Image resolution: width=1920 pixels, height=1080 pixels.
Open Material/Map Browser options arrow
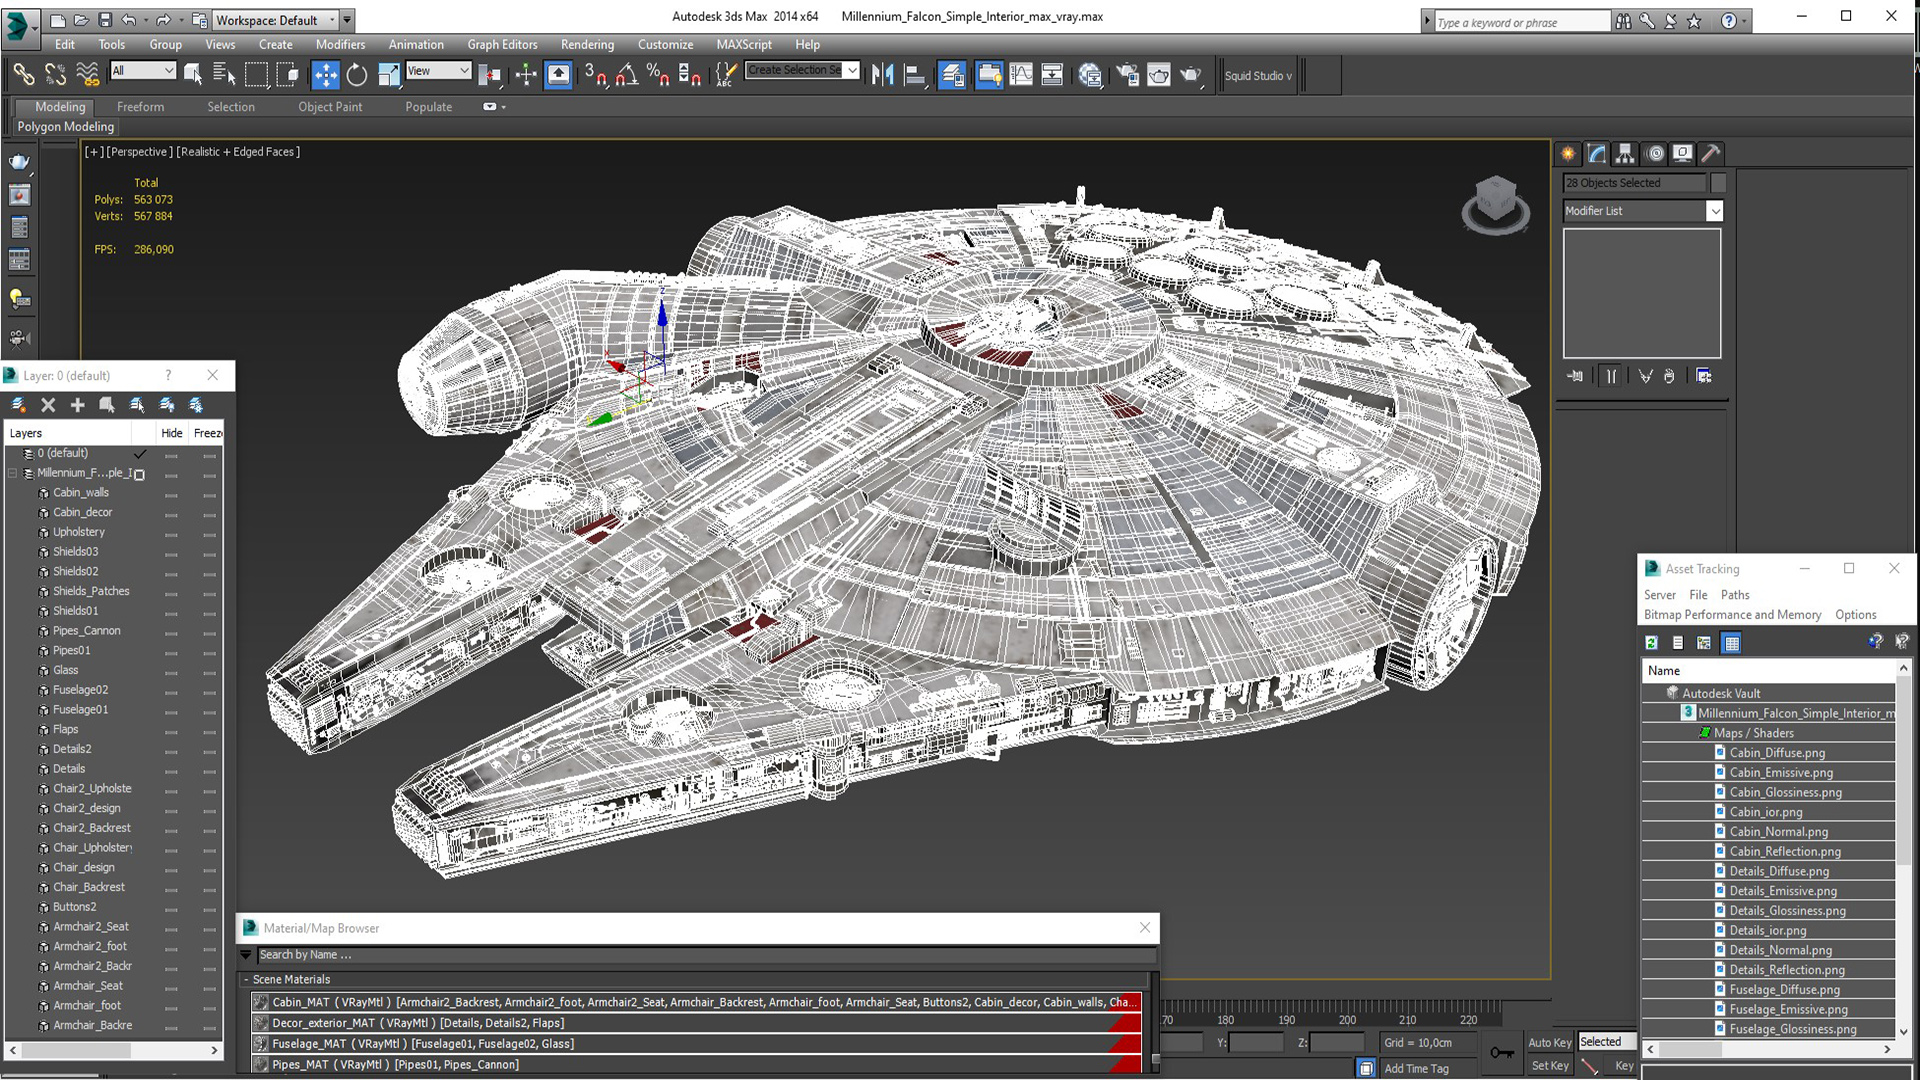246,955
